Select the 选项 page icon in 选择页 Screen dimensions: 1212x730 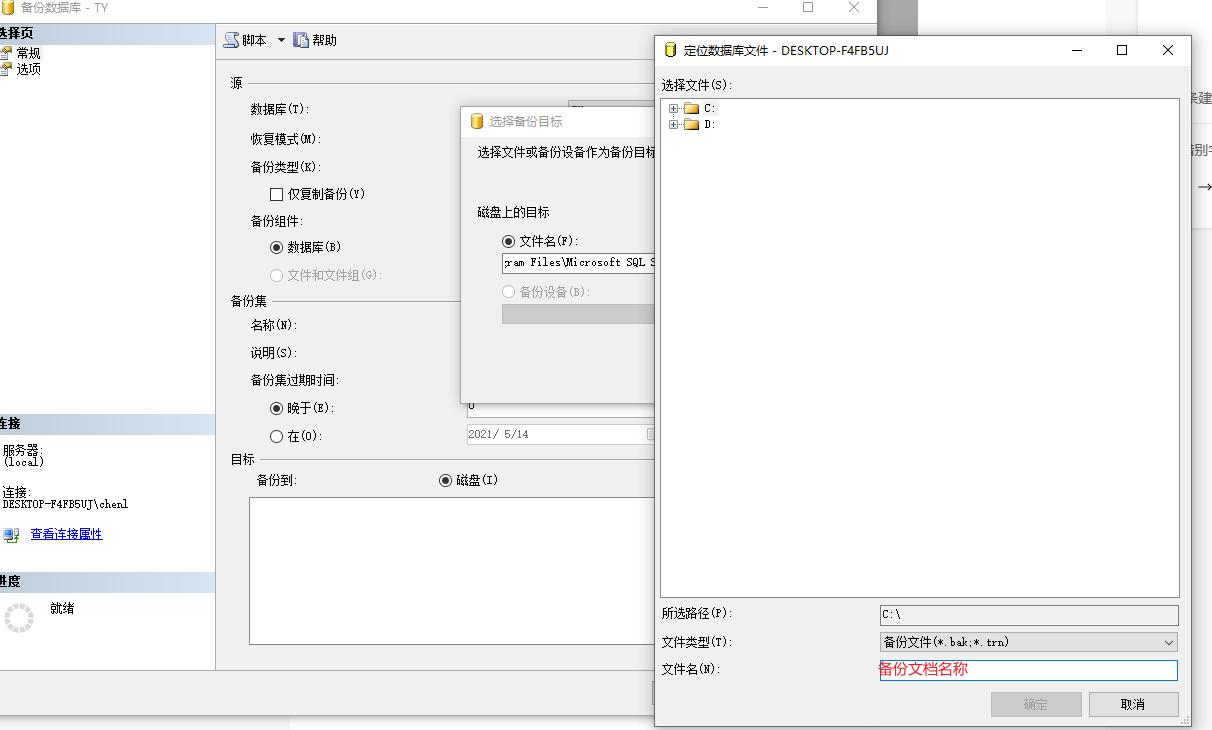click(x=7, y=69)
